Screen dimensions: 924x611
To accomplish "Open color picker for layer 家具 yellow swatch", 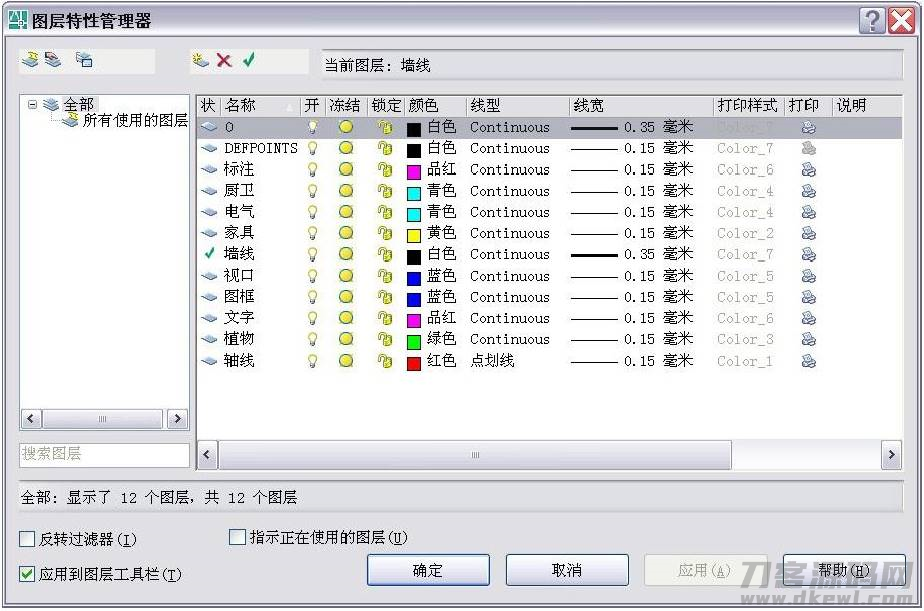I will pyautogui.click(x=414, y=235).
